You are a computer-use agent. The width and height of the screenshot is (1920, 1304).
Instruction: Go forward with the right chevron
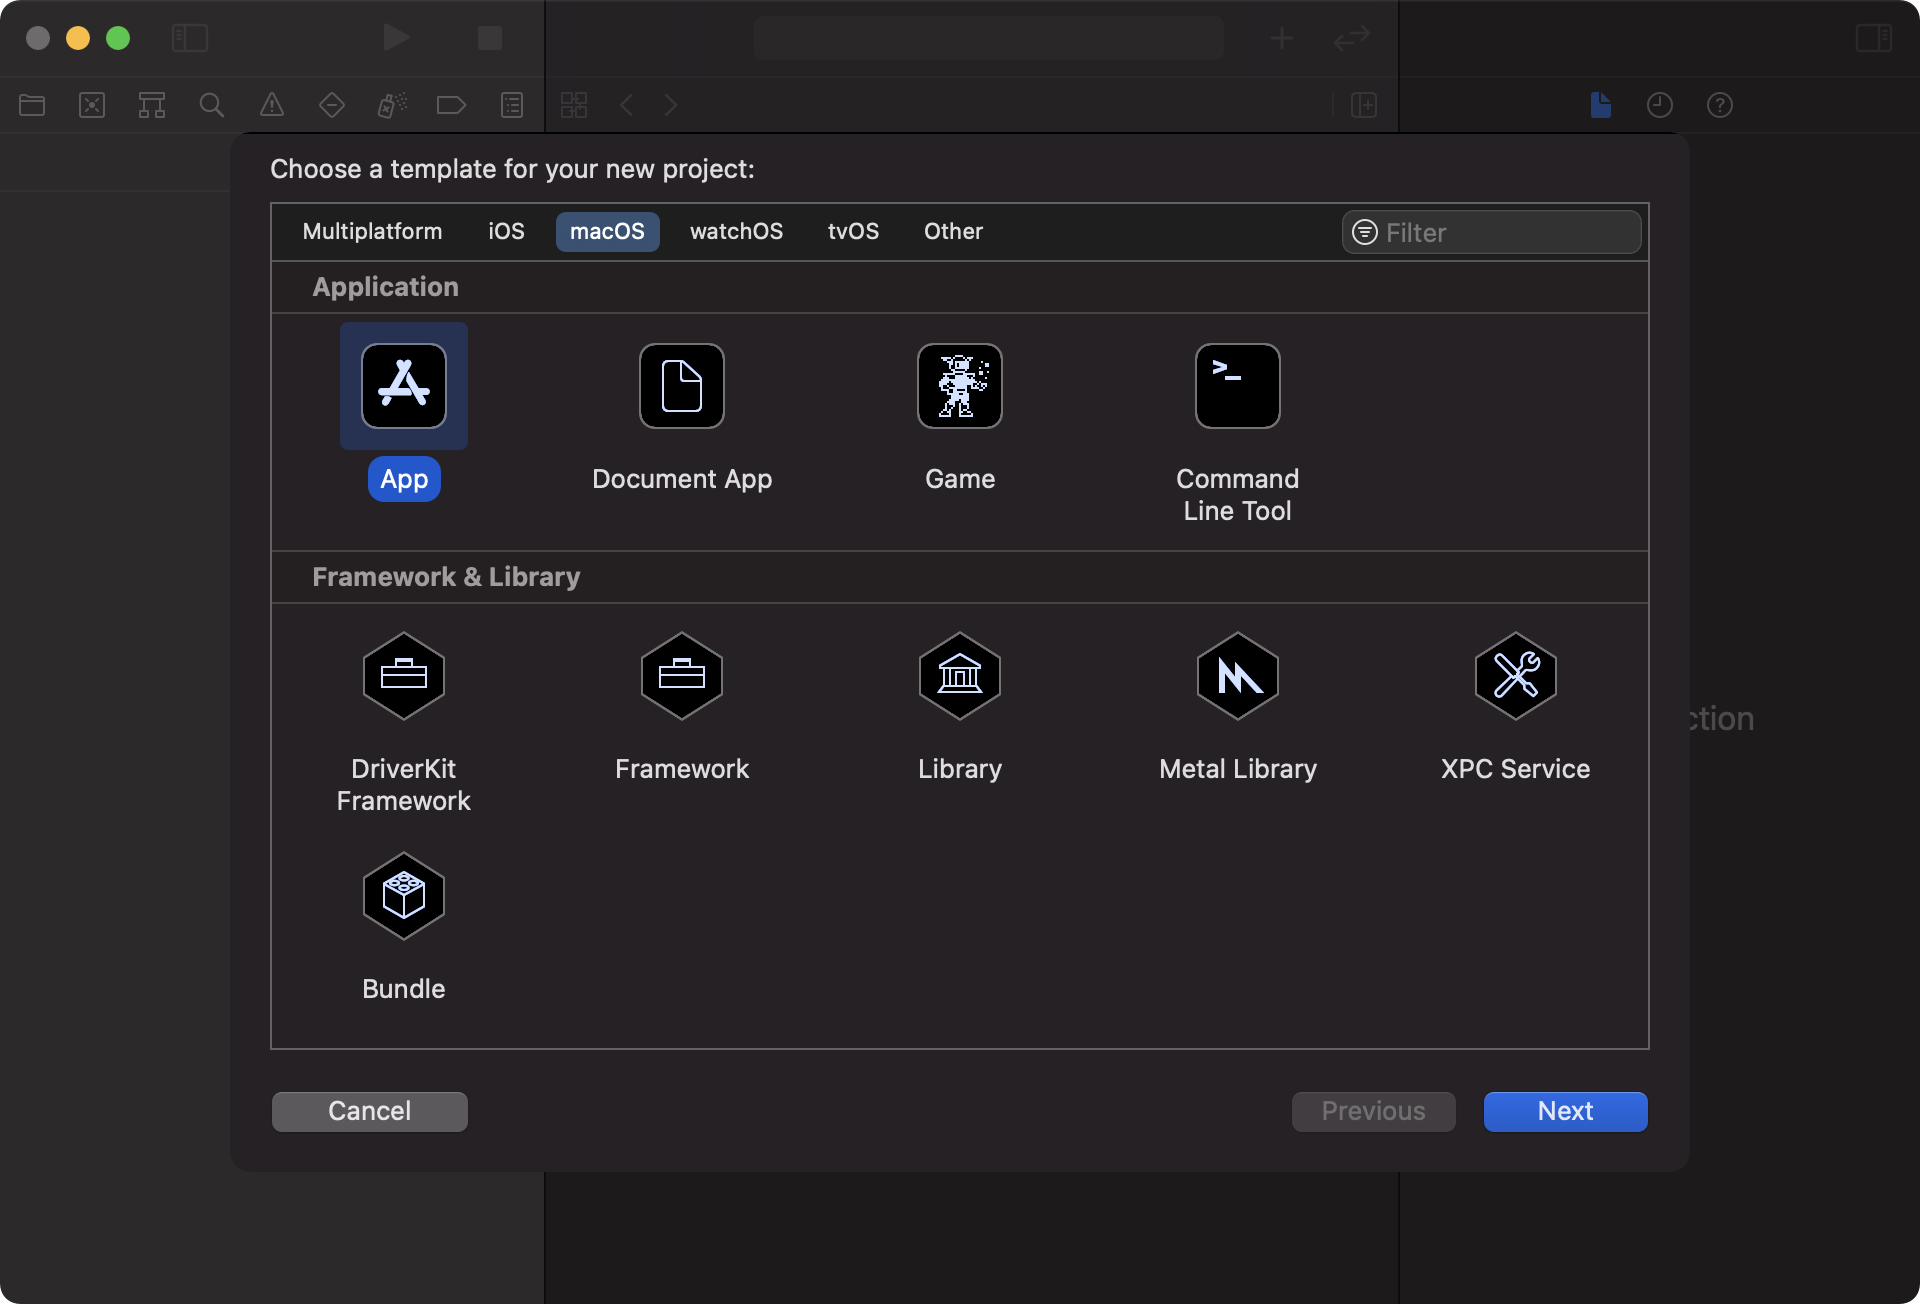pos(671,105)
